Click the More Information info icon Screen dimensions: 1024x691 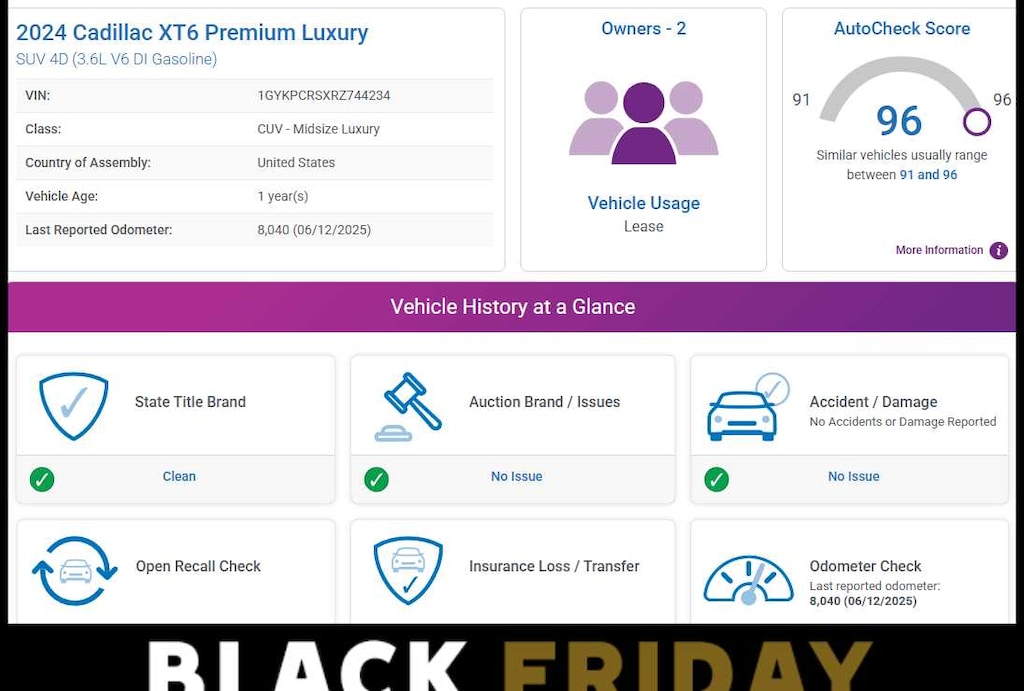point(998,251)
